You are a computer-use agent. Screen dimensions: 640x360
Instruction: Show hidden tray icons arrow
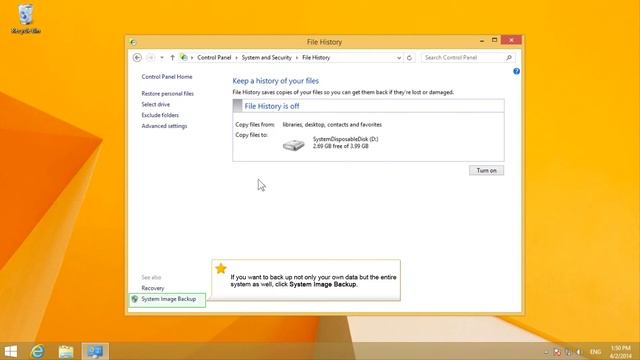[x=546, y=352]
